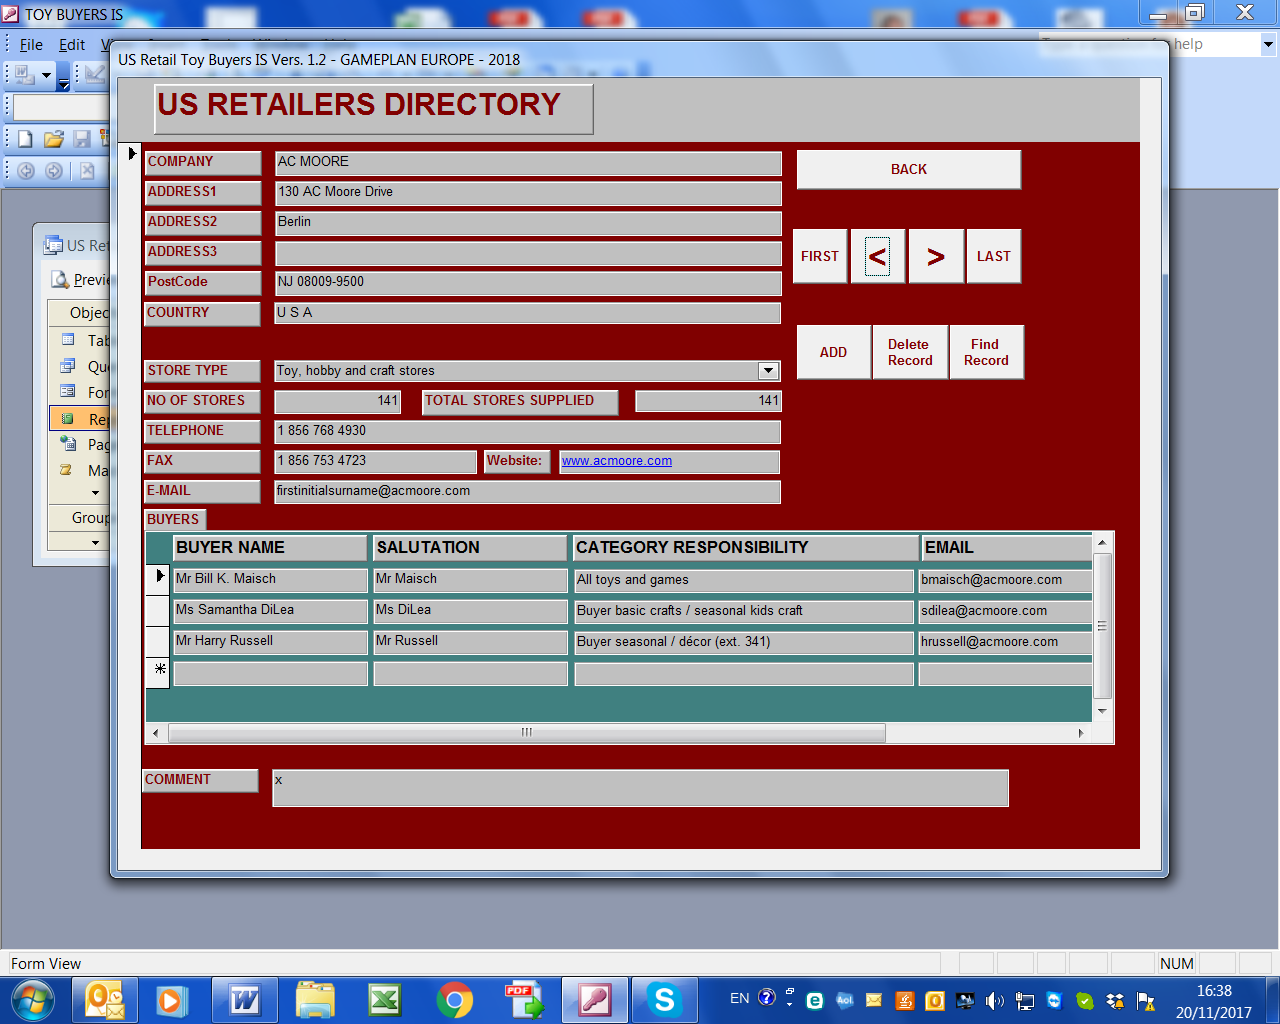Select Ms Samantha DiLea buyer name

pyautogui.click(x=270, y=610)
